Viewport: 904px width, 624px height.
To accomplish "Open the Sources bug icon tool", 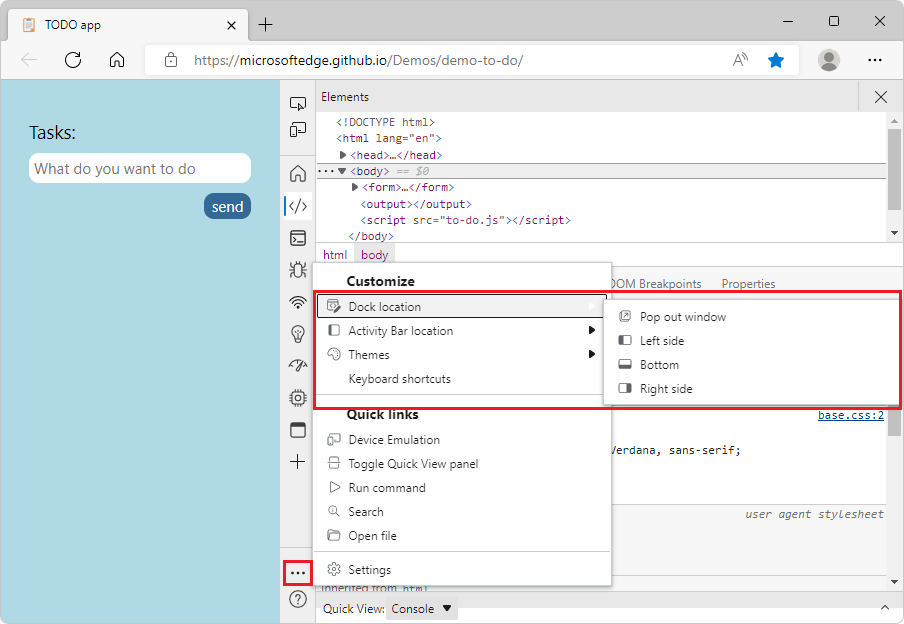I will coord(297,269).
